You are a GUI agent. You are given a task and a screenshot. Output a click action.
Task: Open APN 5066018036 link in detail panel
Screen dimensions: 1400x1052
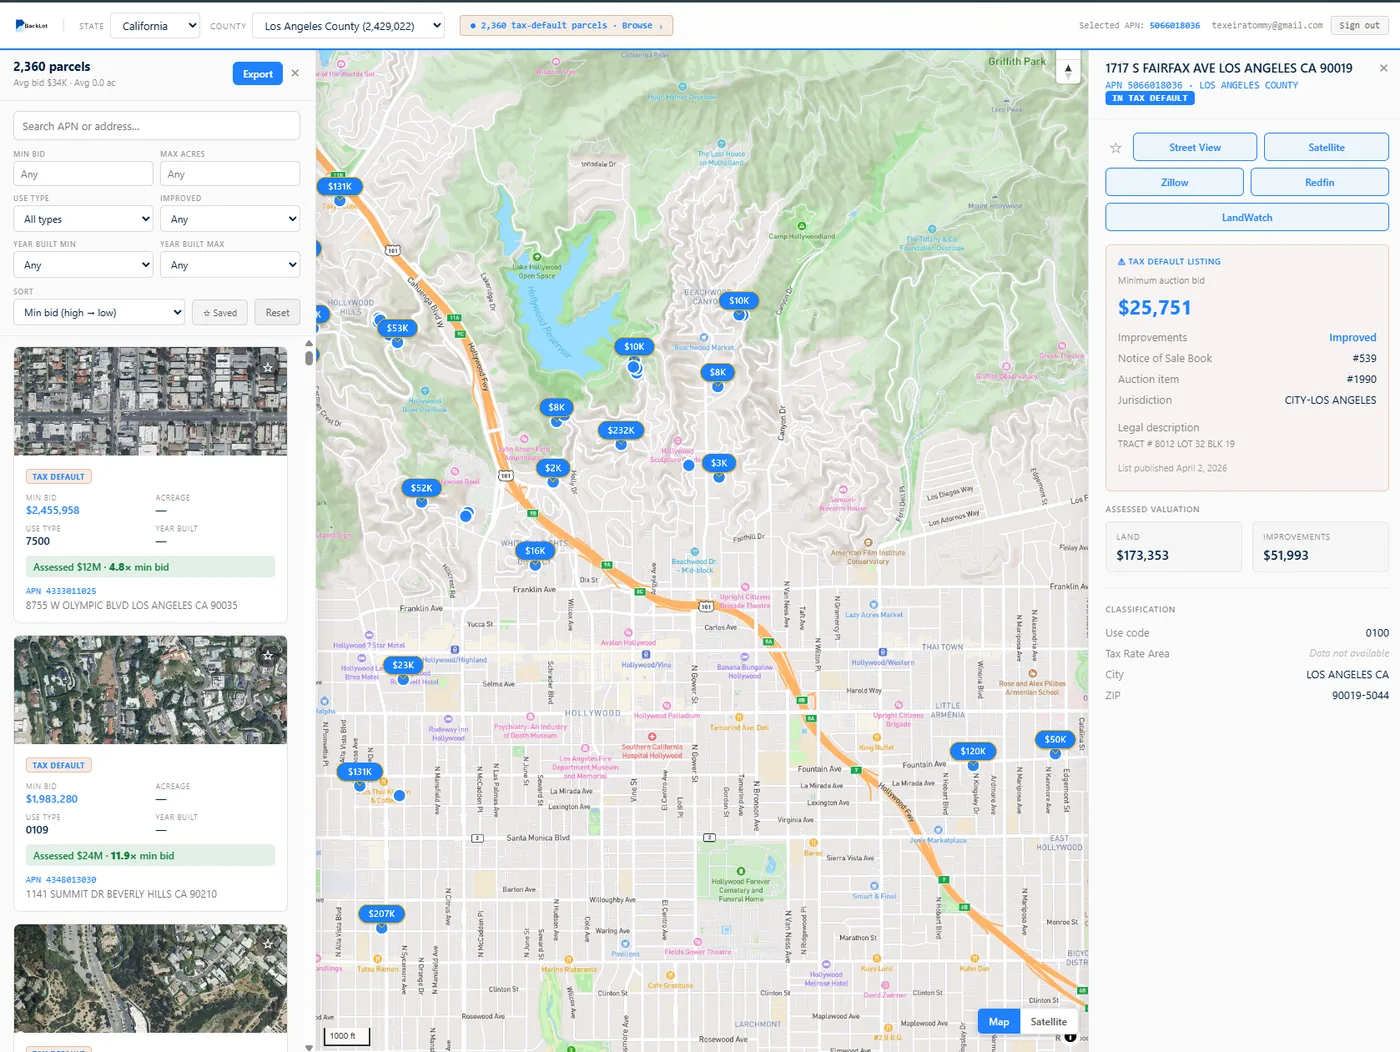click(x=1143, y=85)
